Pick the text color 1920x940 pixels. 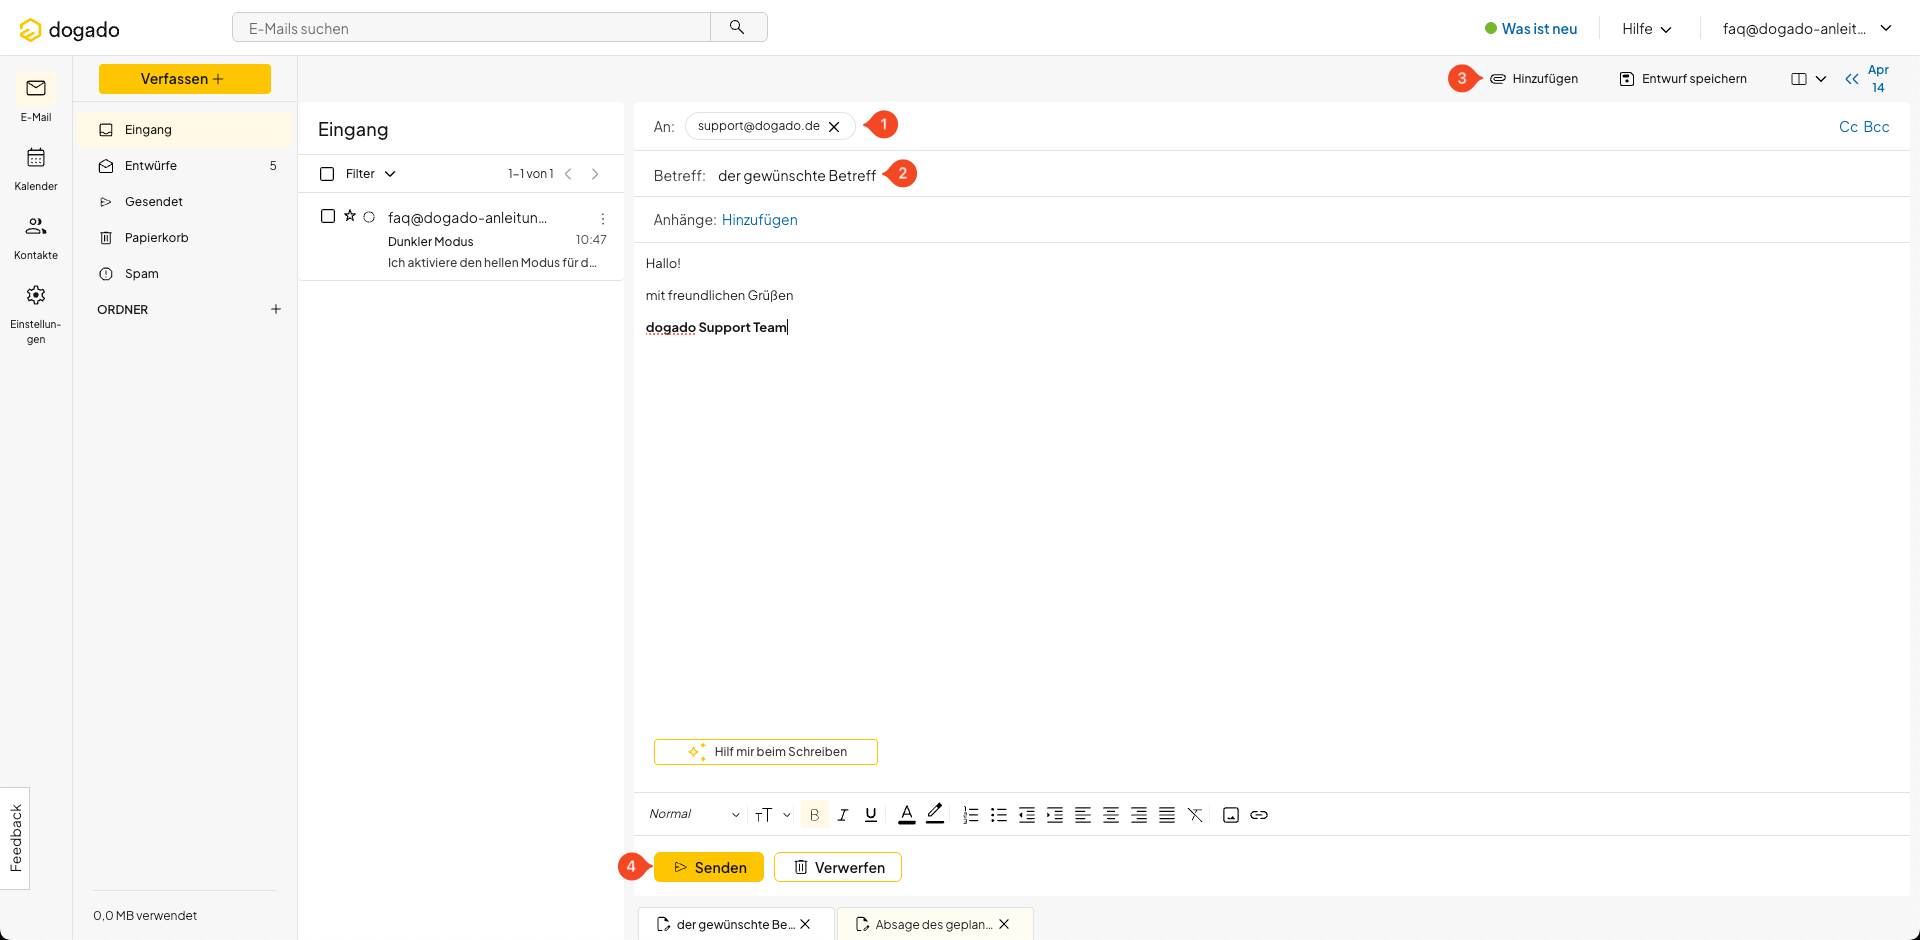coord(907,815)
